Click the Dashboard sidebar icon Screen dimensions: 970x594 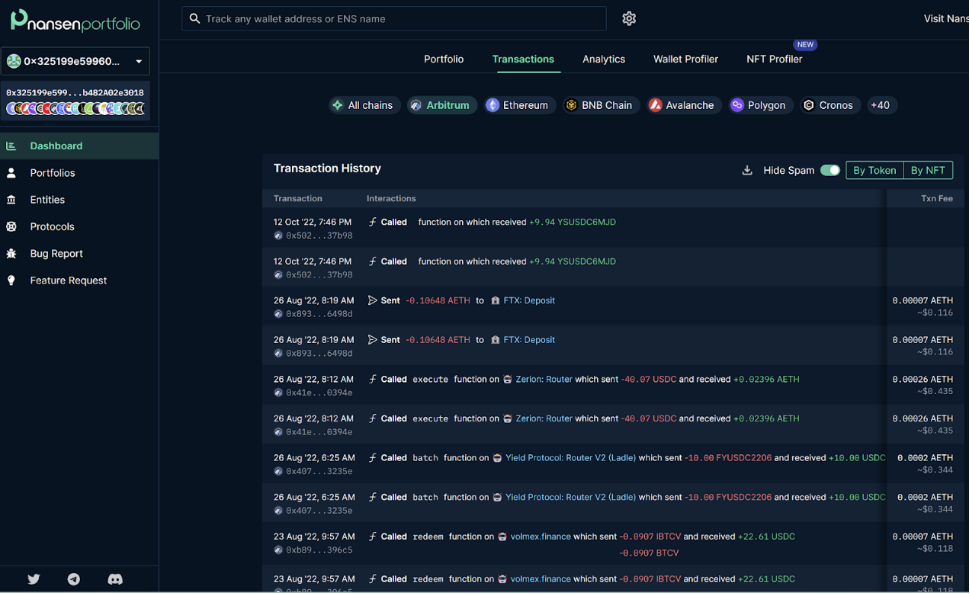point(11,146)
